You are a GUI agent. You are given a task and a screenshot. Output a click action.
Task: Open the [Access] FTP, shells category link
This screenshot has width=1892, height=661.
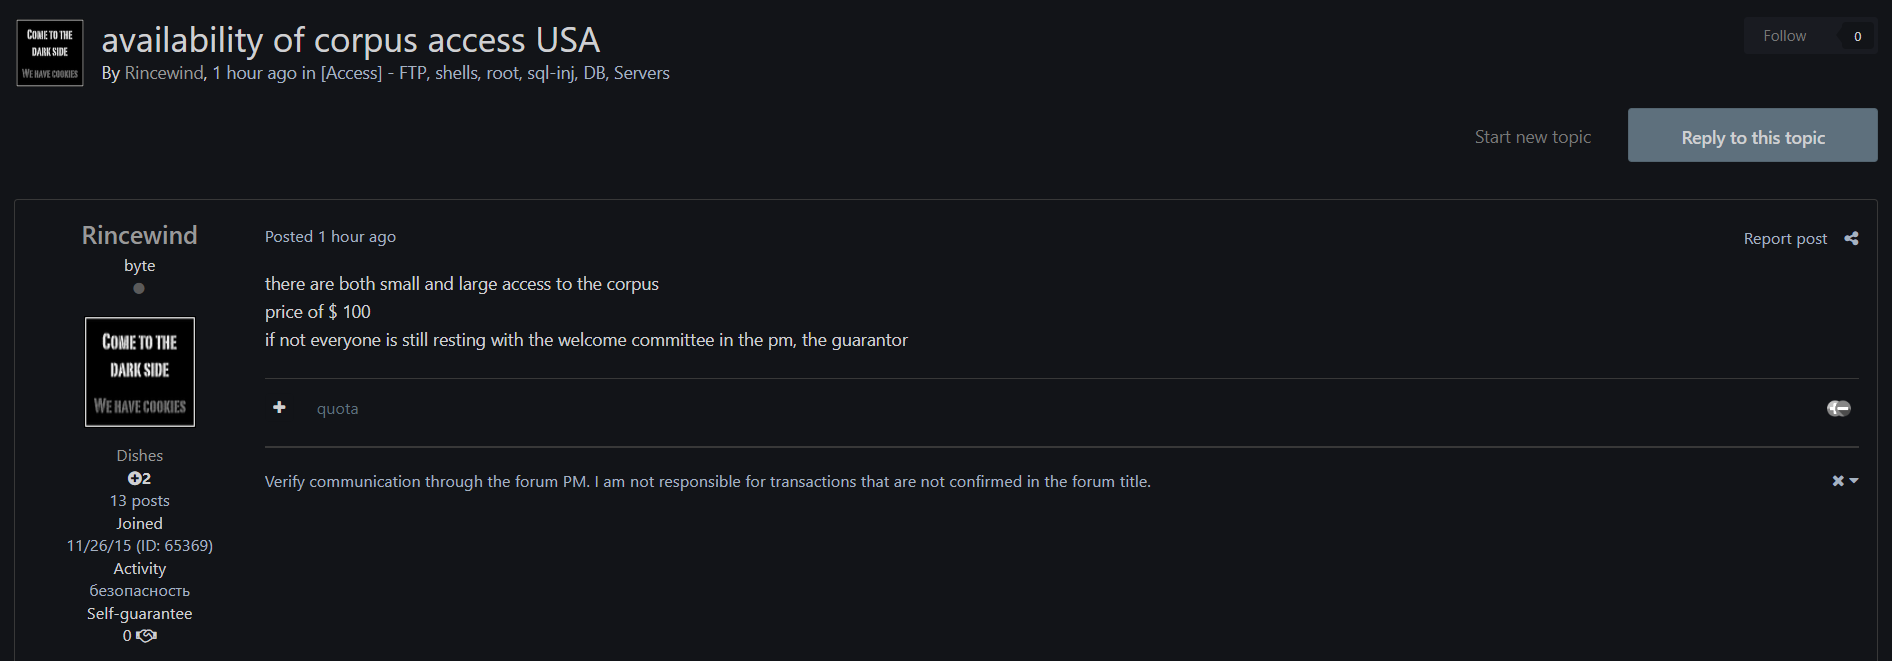pos(495,73)
